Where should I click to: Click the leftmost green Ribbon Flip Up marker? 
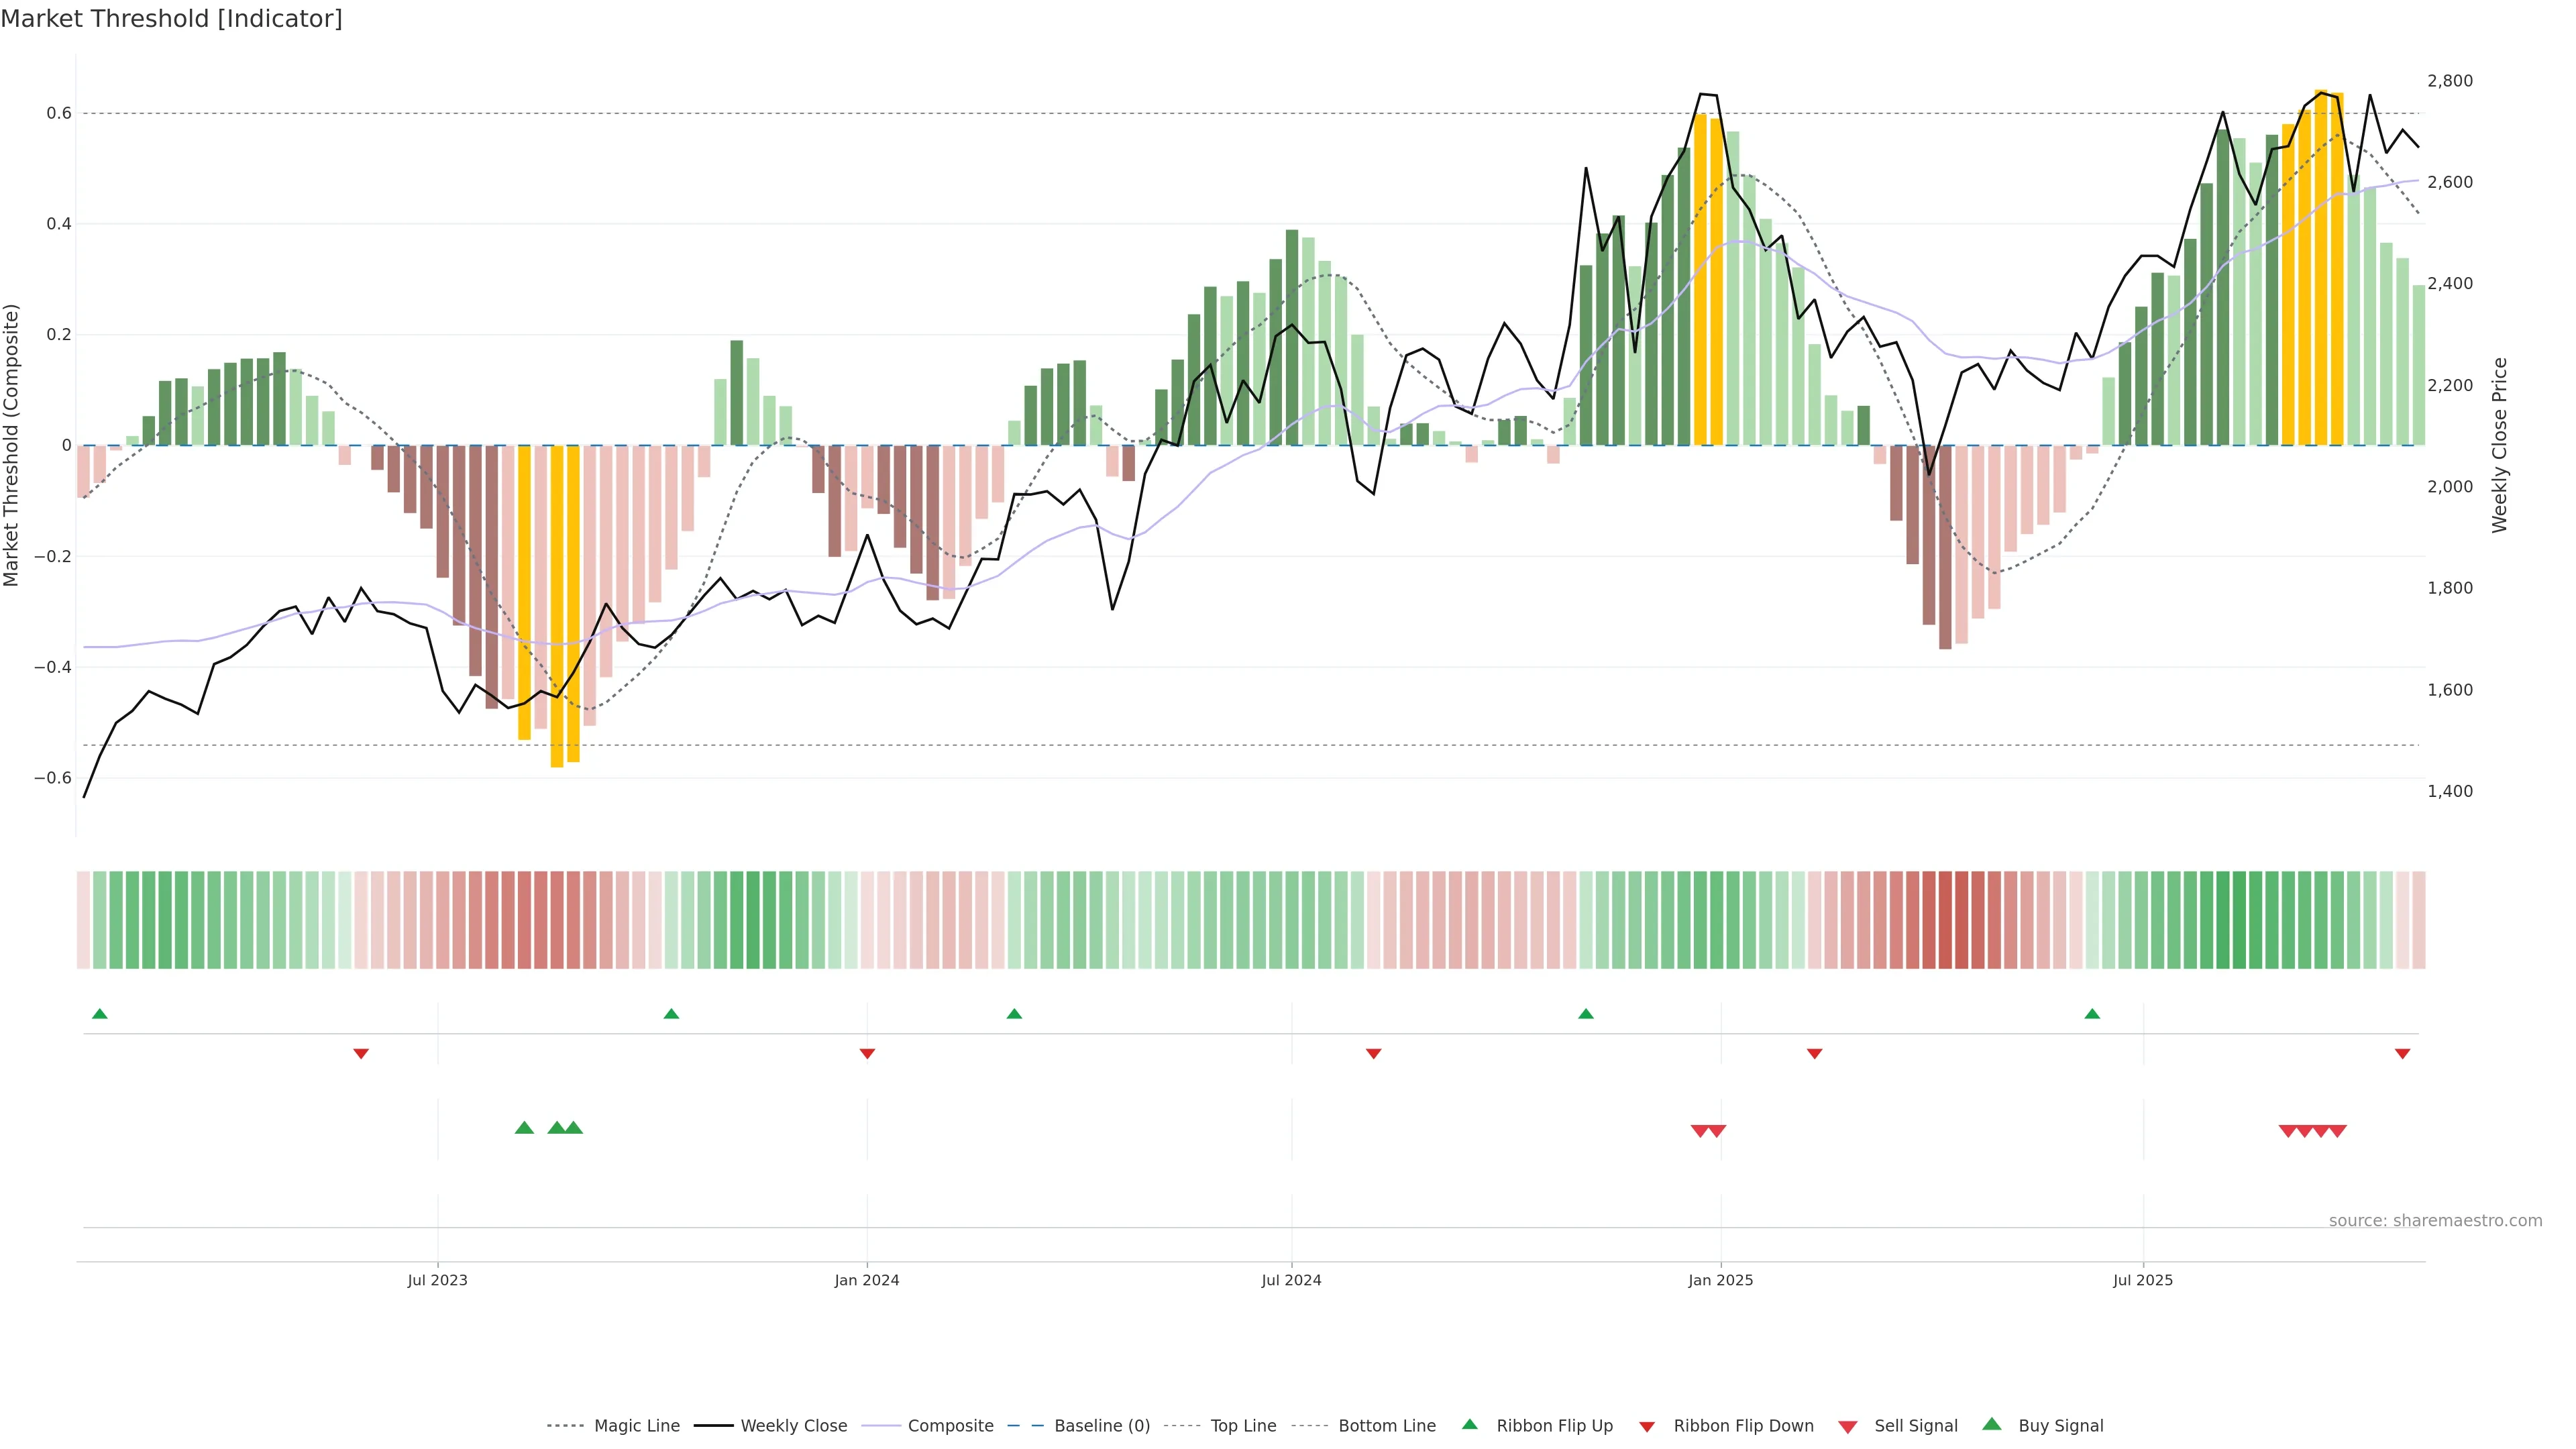[x=99, y=1014]
